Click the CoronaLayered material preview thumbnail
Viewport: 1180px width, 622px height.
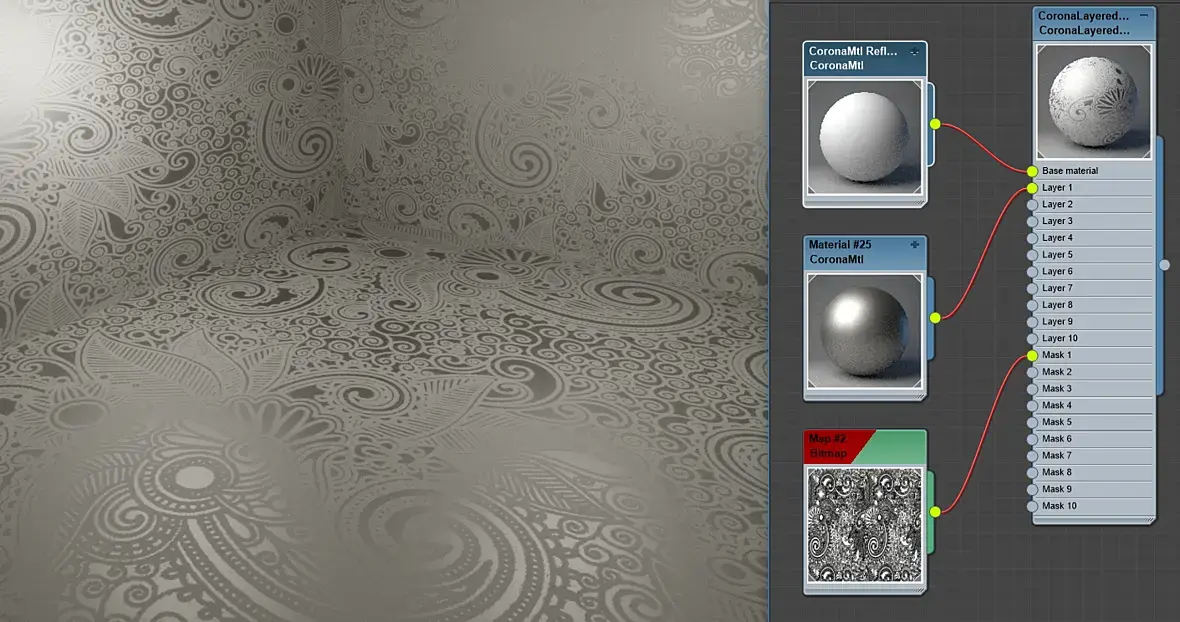(1093, 102)
